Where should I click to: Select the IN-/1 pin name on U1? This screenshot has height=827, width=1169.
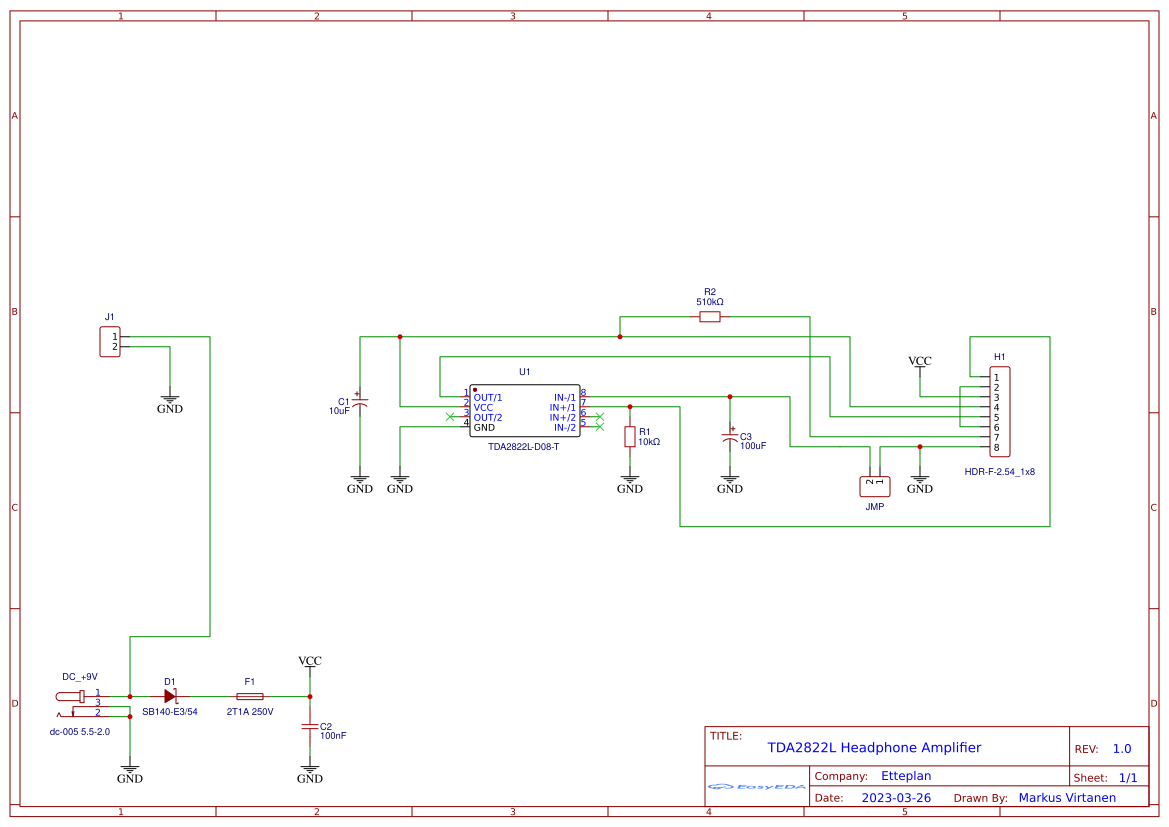tap(564, 397)
